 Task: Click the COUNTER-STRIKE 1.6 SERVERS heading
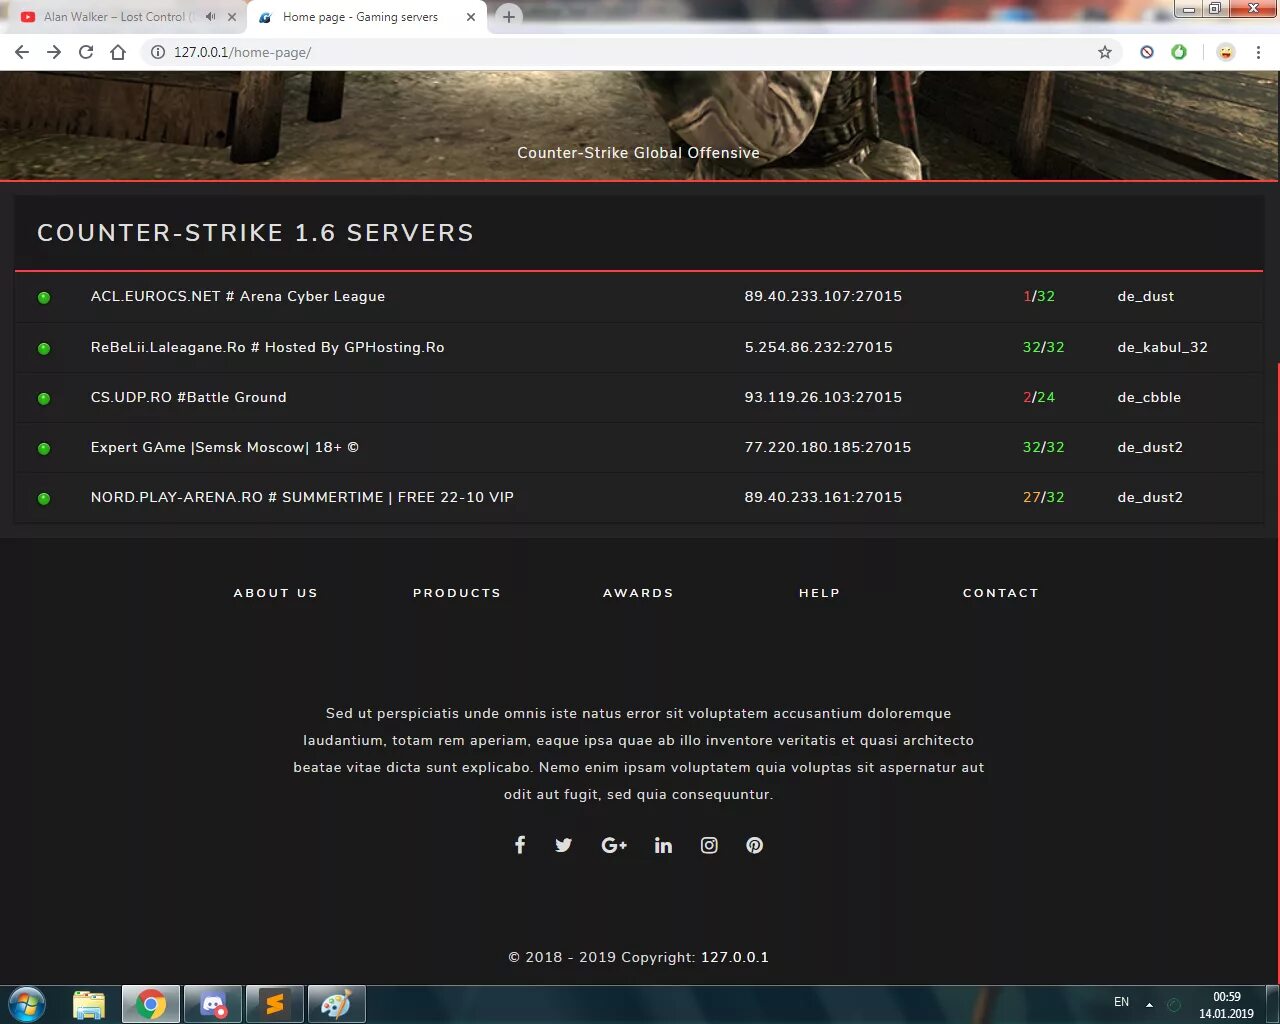pos(256,233)
